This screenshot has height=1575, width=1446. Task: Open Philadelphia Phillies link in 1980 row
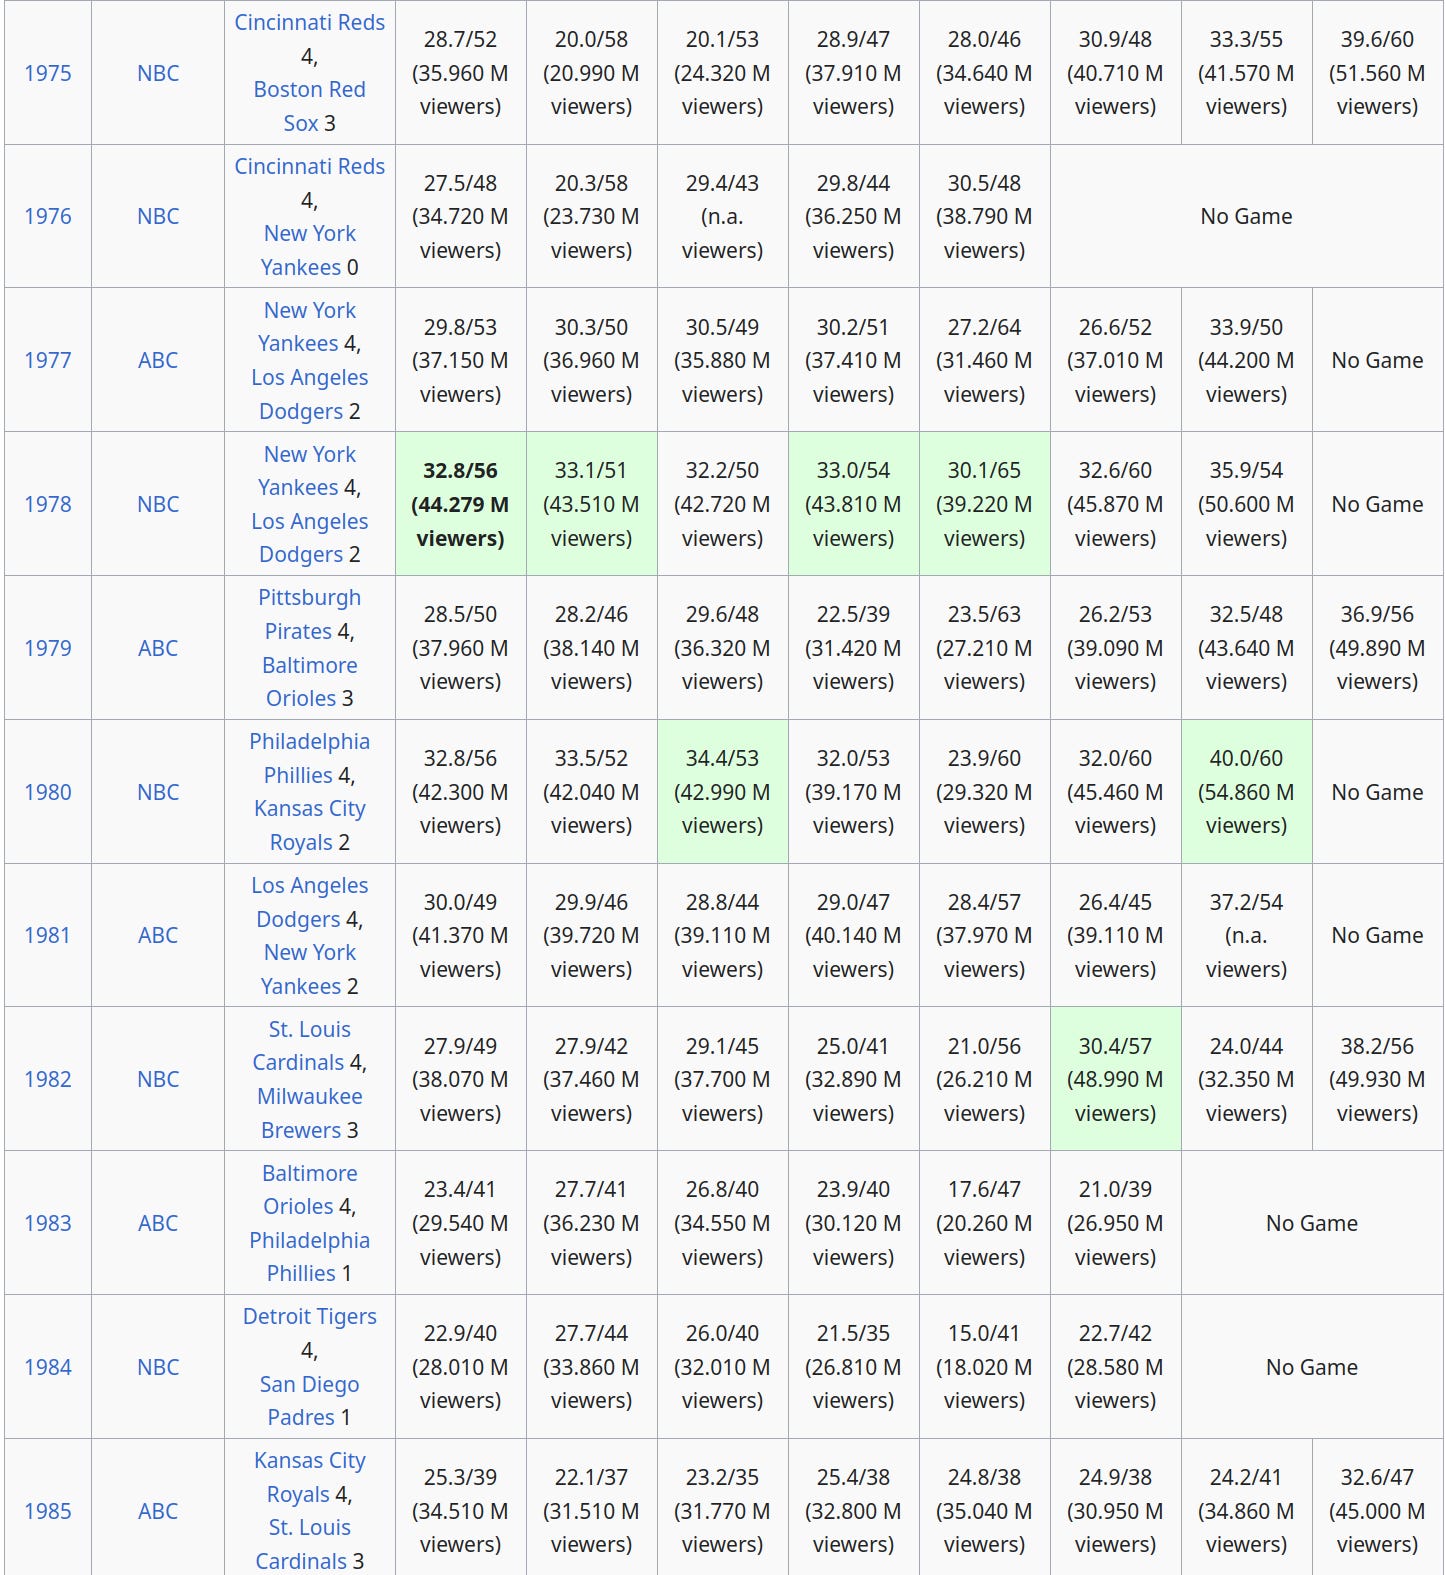(x=309, y=758)
